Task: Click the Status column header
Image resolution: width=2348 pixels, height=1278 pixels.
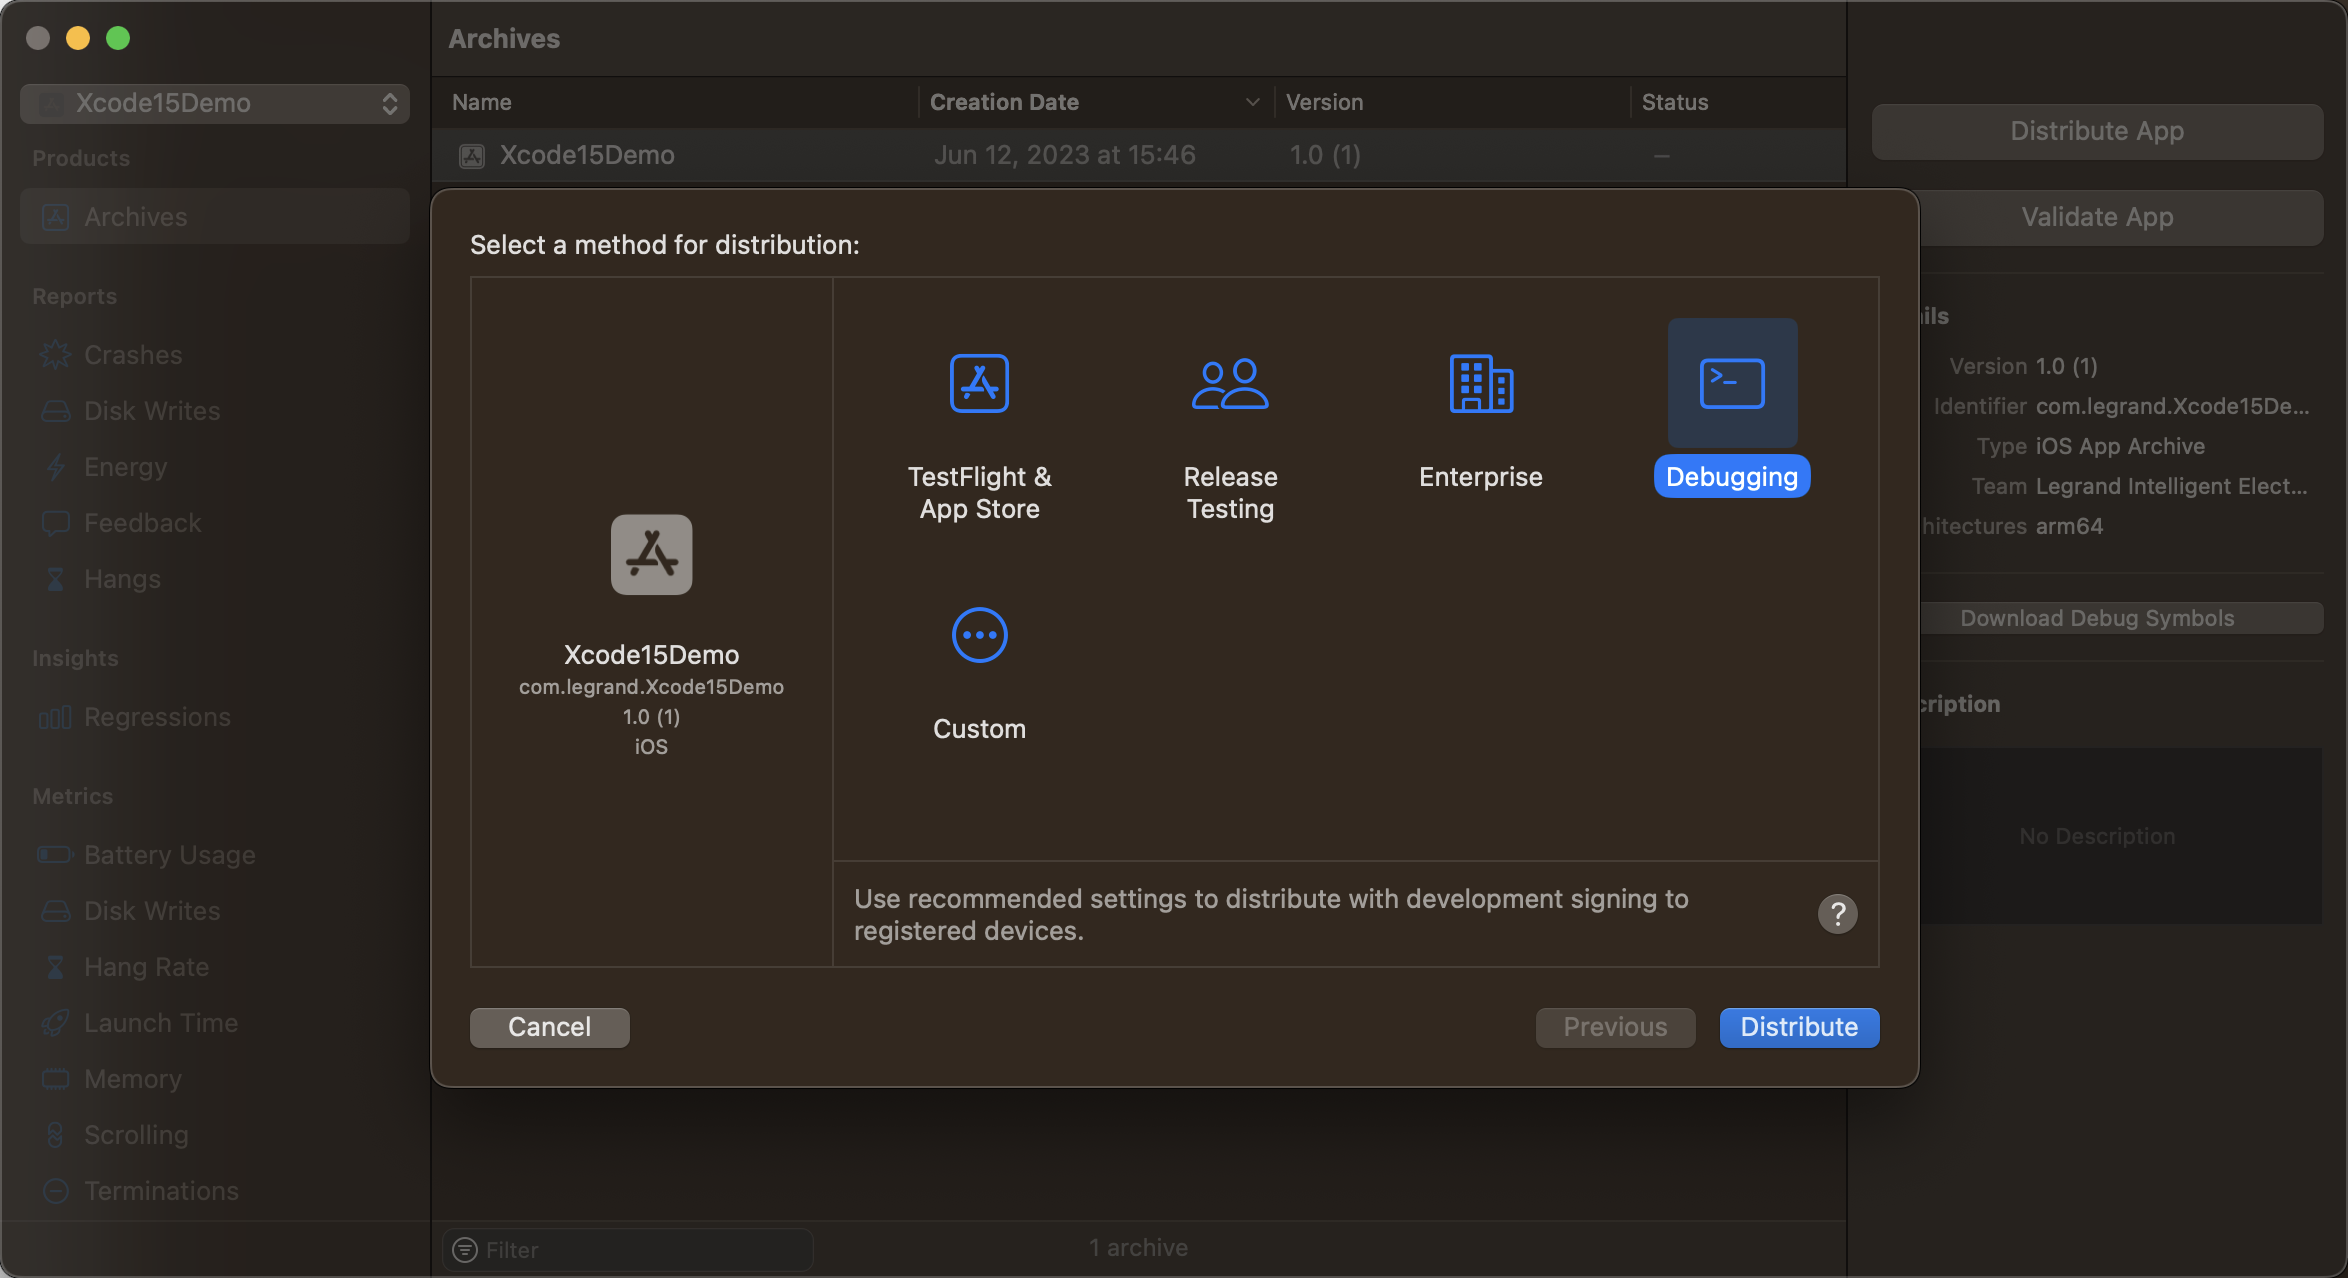Action: (1675, 102)
